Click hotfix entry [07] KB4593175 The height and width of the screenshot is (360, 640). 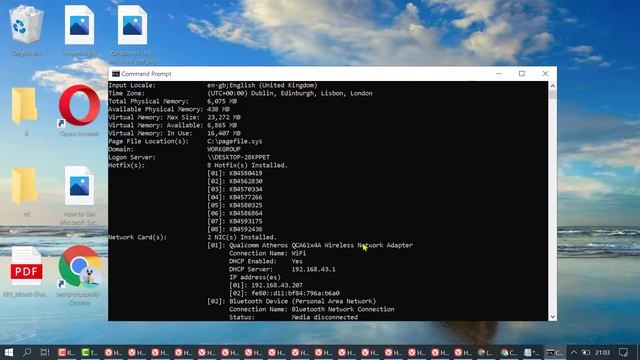coord(235,221)
